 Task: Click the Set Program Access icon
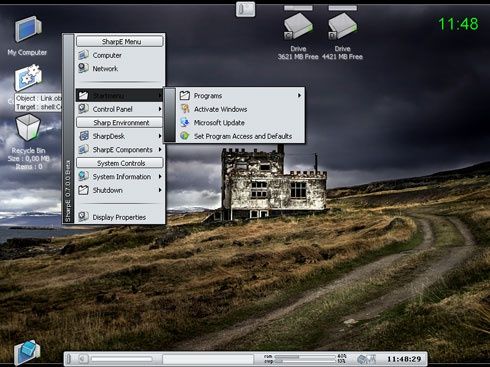[185, 136]
